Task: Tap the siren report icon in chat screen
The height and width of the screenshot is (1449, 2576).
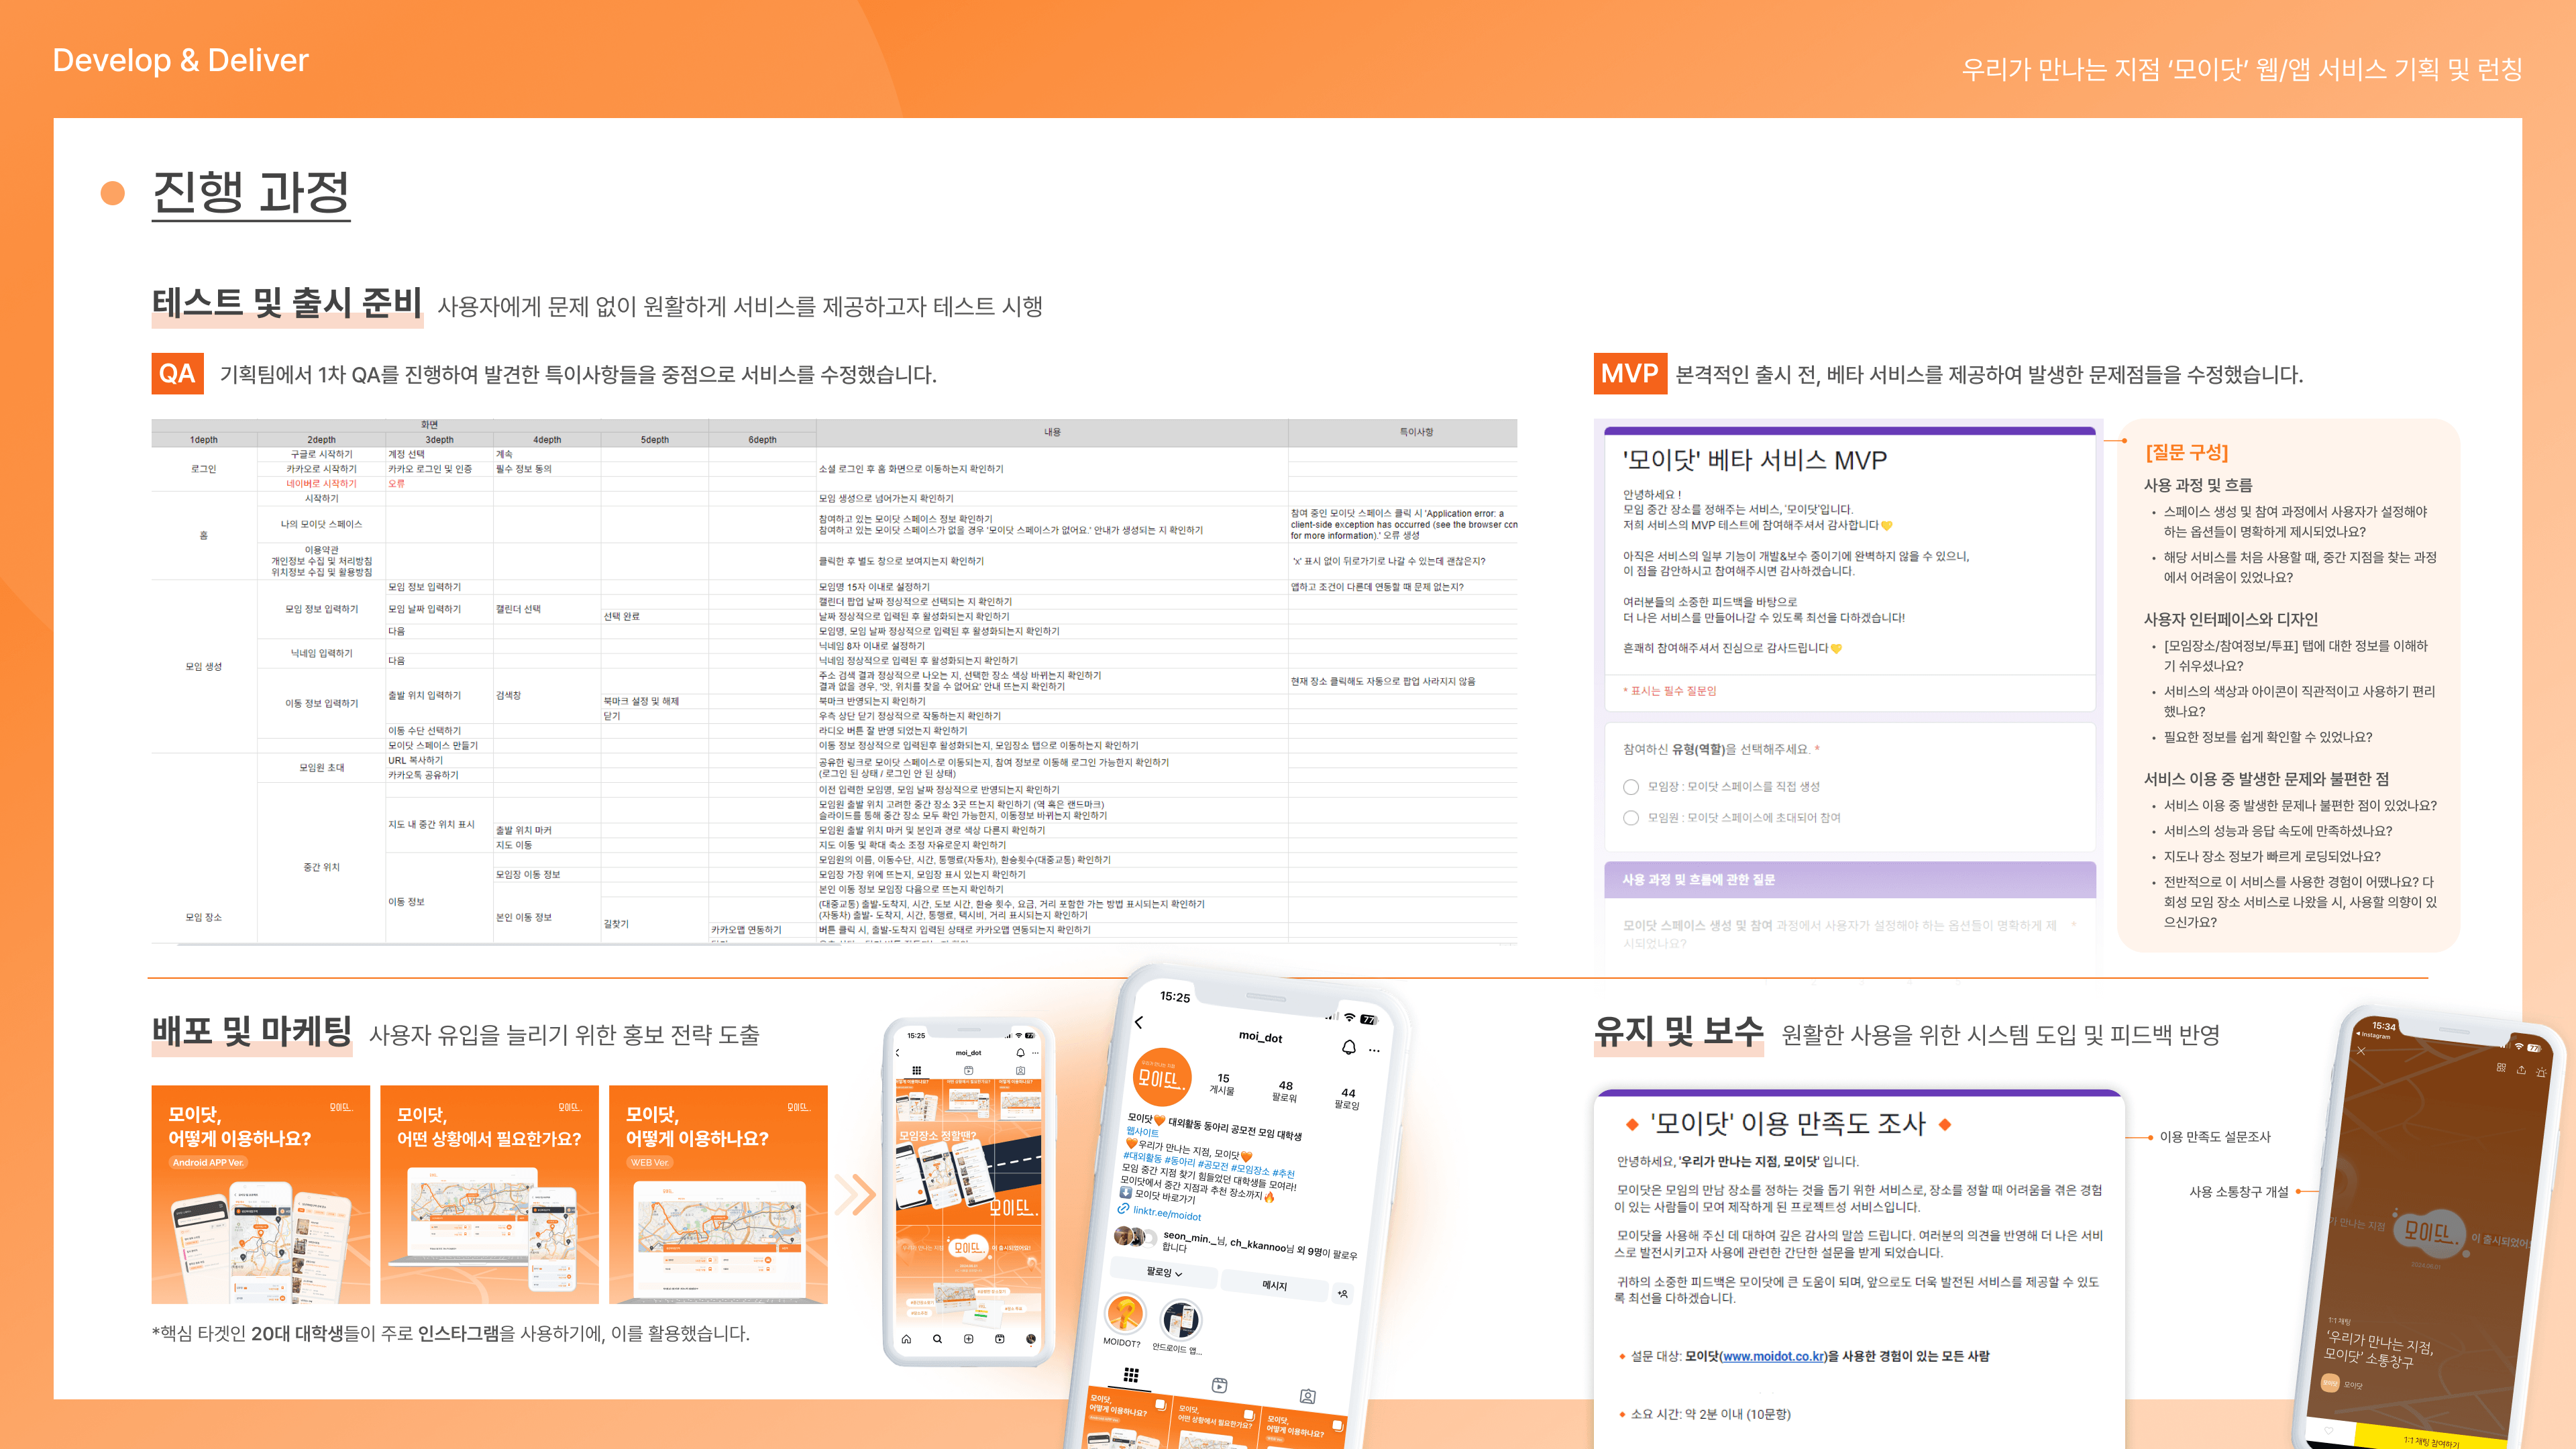Action: coord(2541,1072)
